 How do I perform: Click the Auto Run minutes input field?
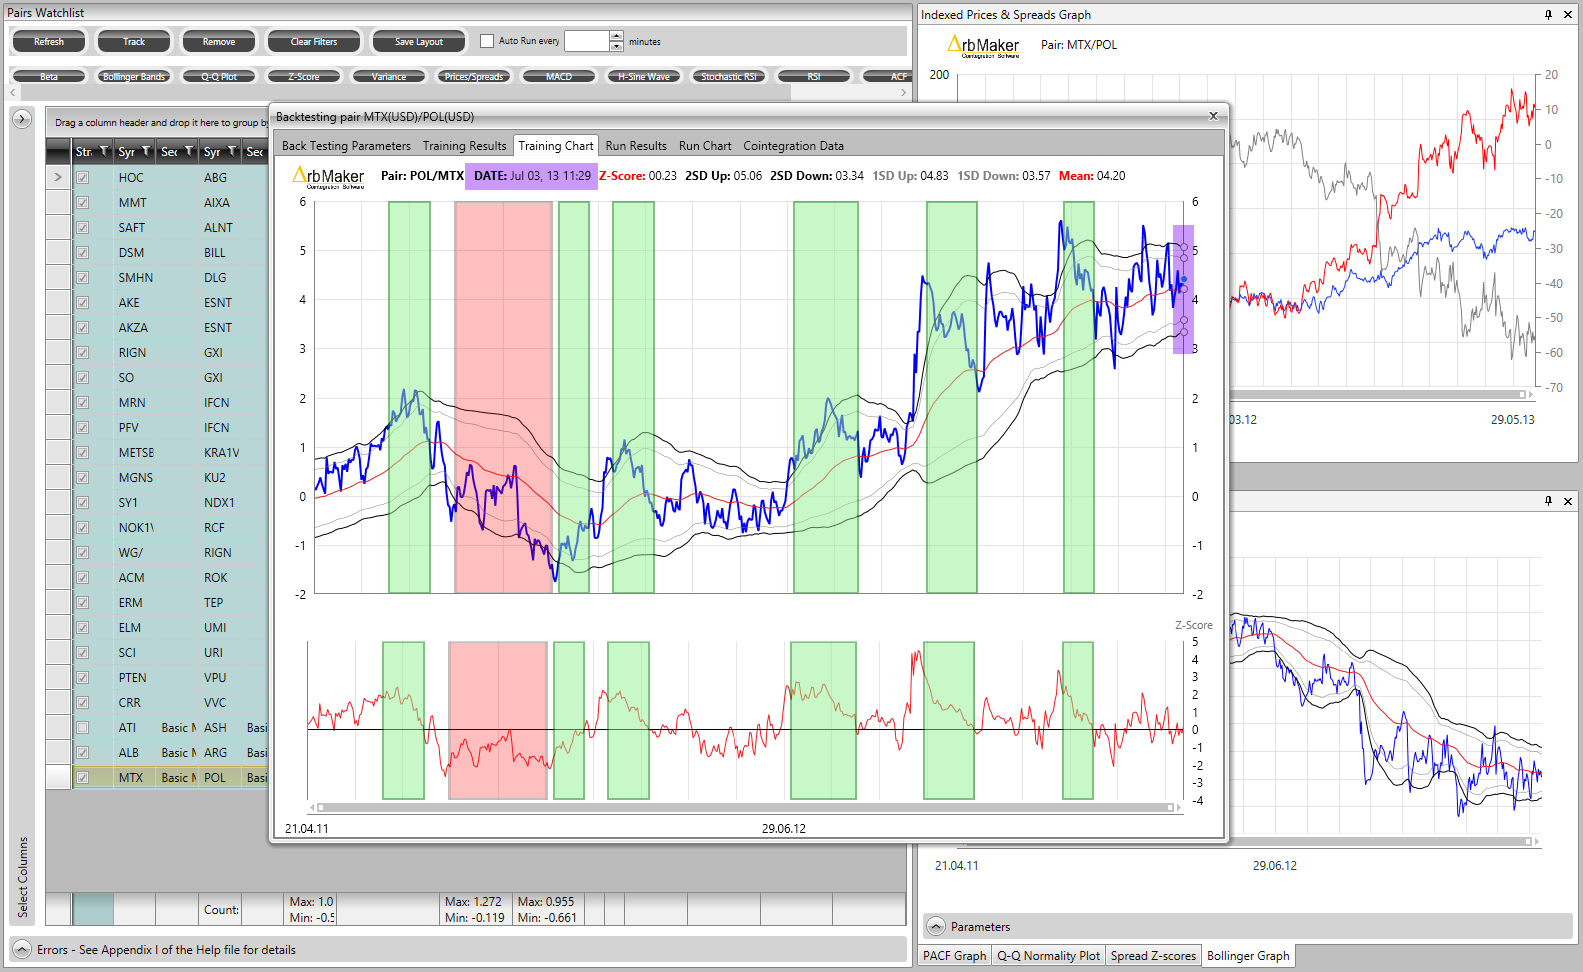pyautogui.click(x=587, y=41)
